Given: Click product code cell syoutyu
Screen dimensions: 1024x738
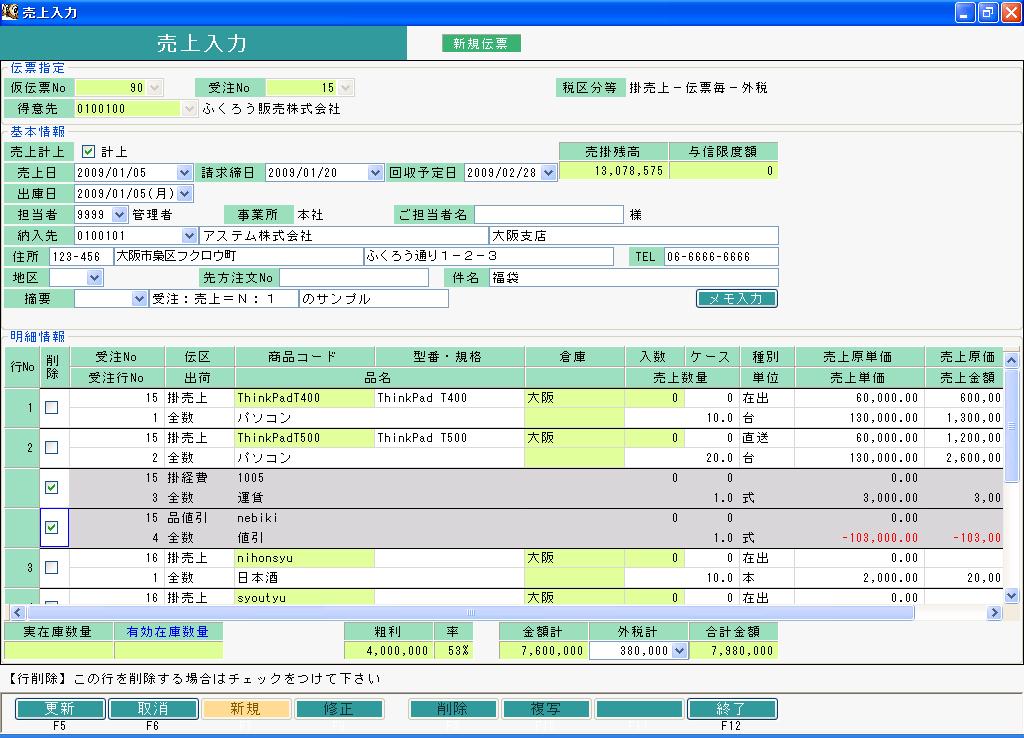Looking at the screenshot, I should click(x=304, y=597).
